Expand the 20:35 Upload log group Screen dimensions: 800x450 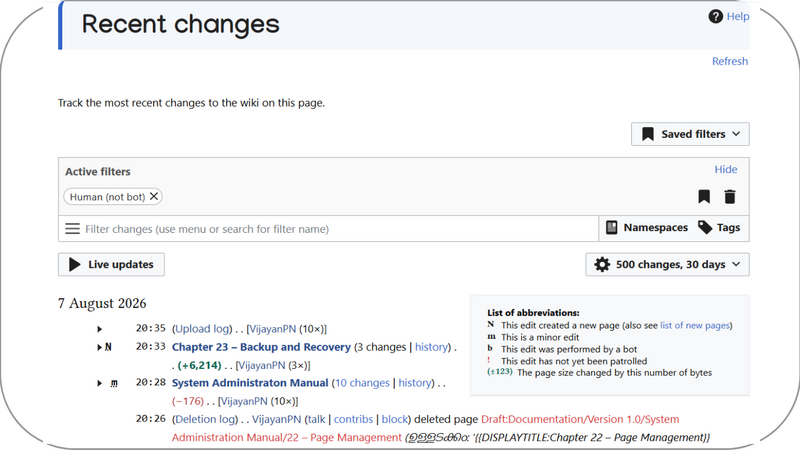coord(100,329)
